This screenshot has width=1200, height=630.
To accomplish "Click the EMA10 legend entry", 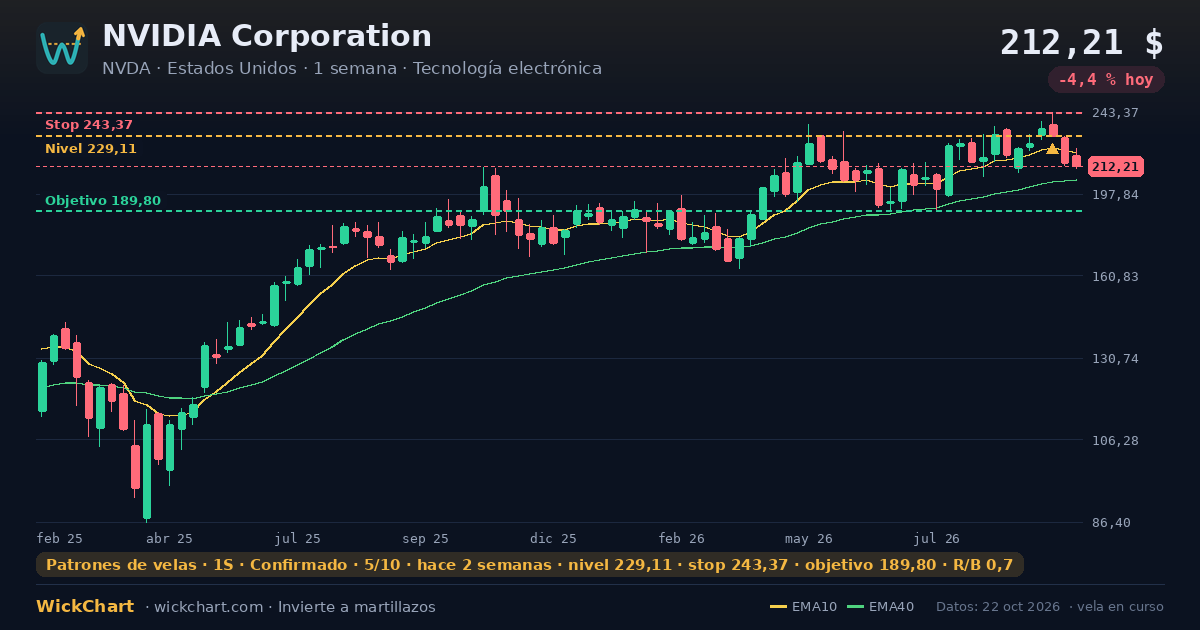I will (x=803, y=607).
